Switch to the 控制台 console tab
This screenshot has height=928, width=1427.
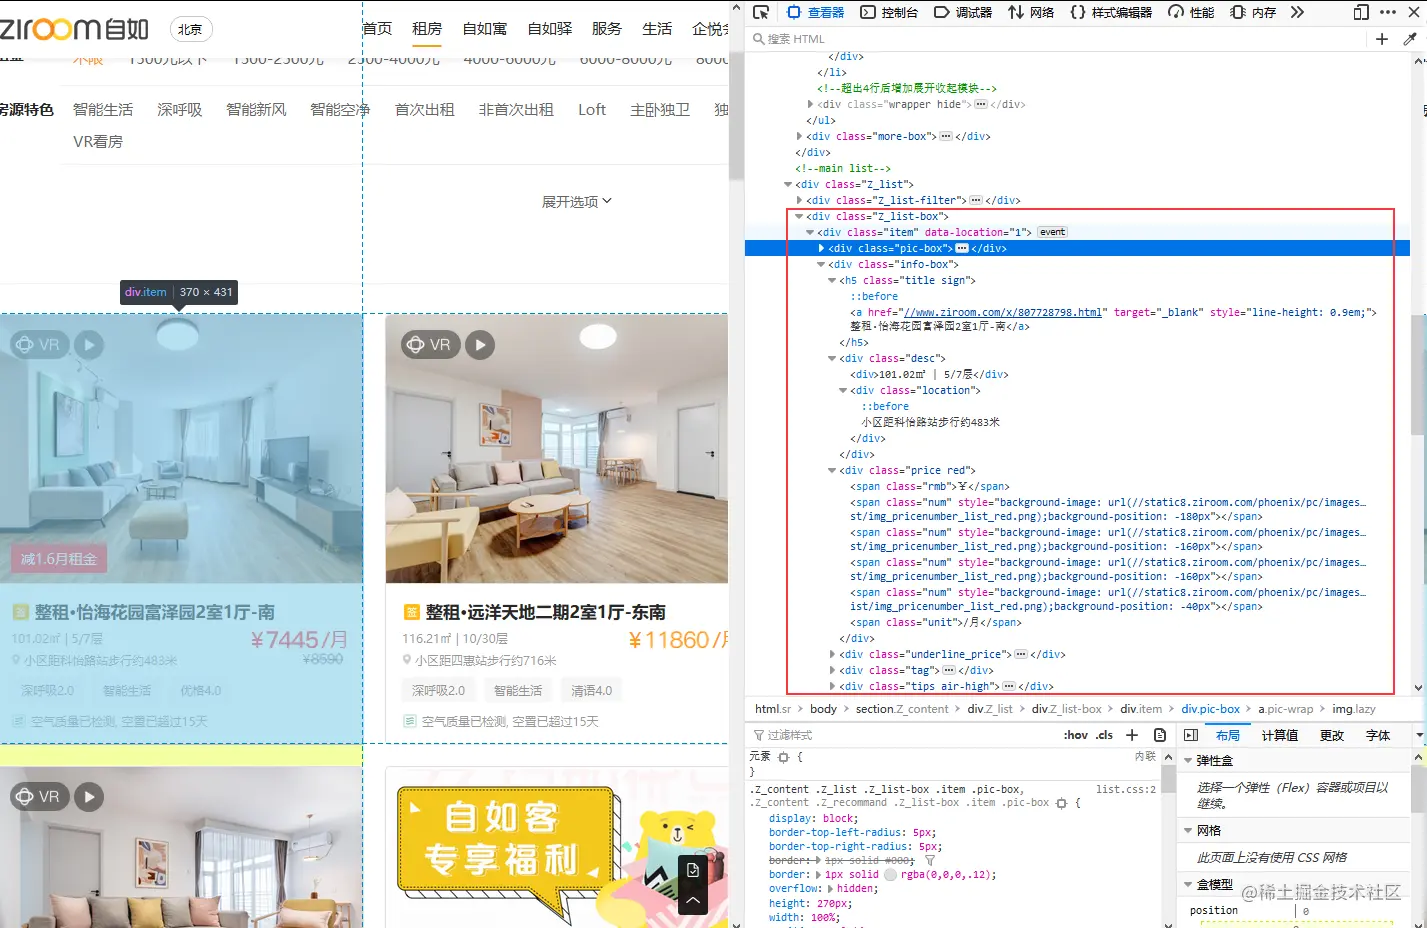pos(889,12)
